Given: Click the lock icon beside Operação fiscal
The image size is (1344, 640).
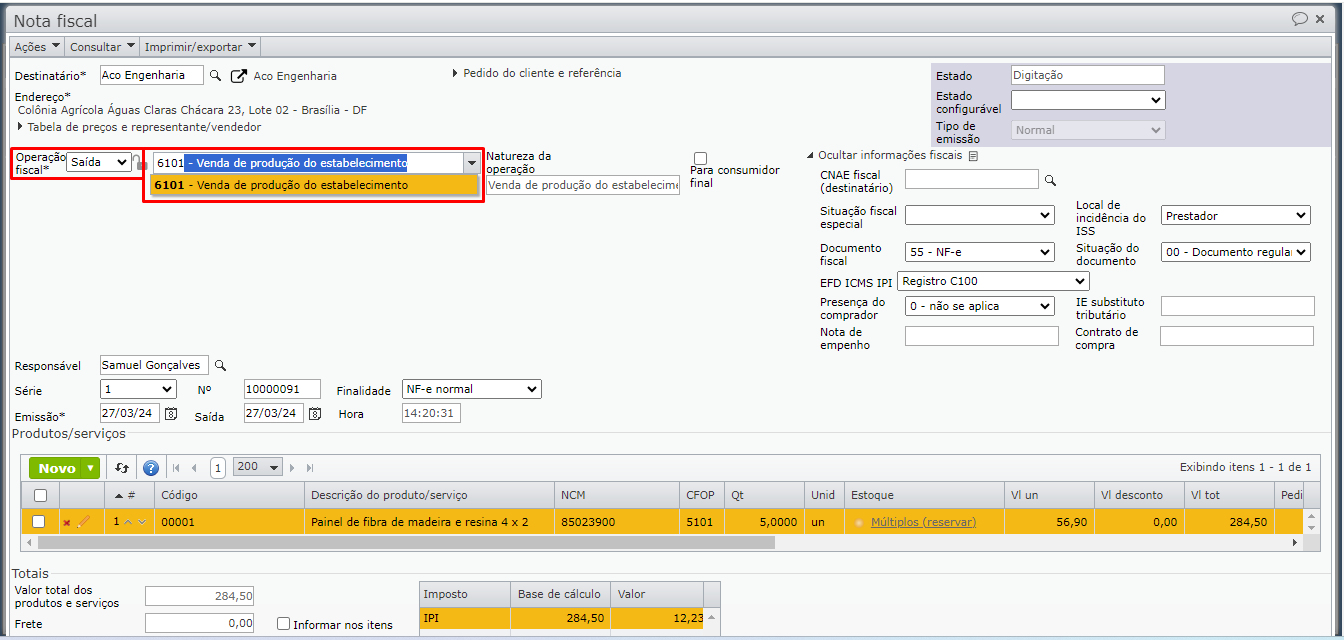Looking at the screenshot, I should pos(140,162).
